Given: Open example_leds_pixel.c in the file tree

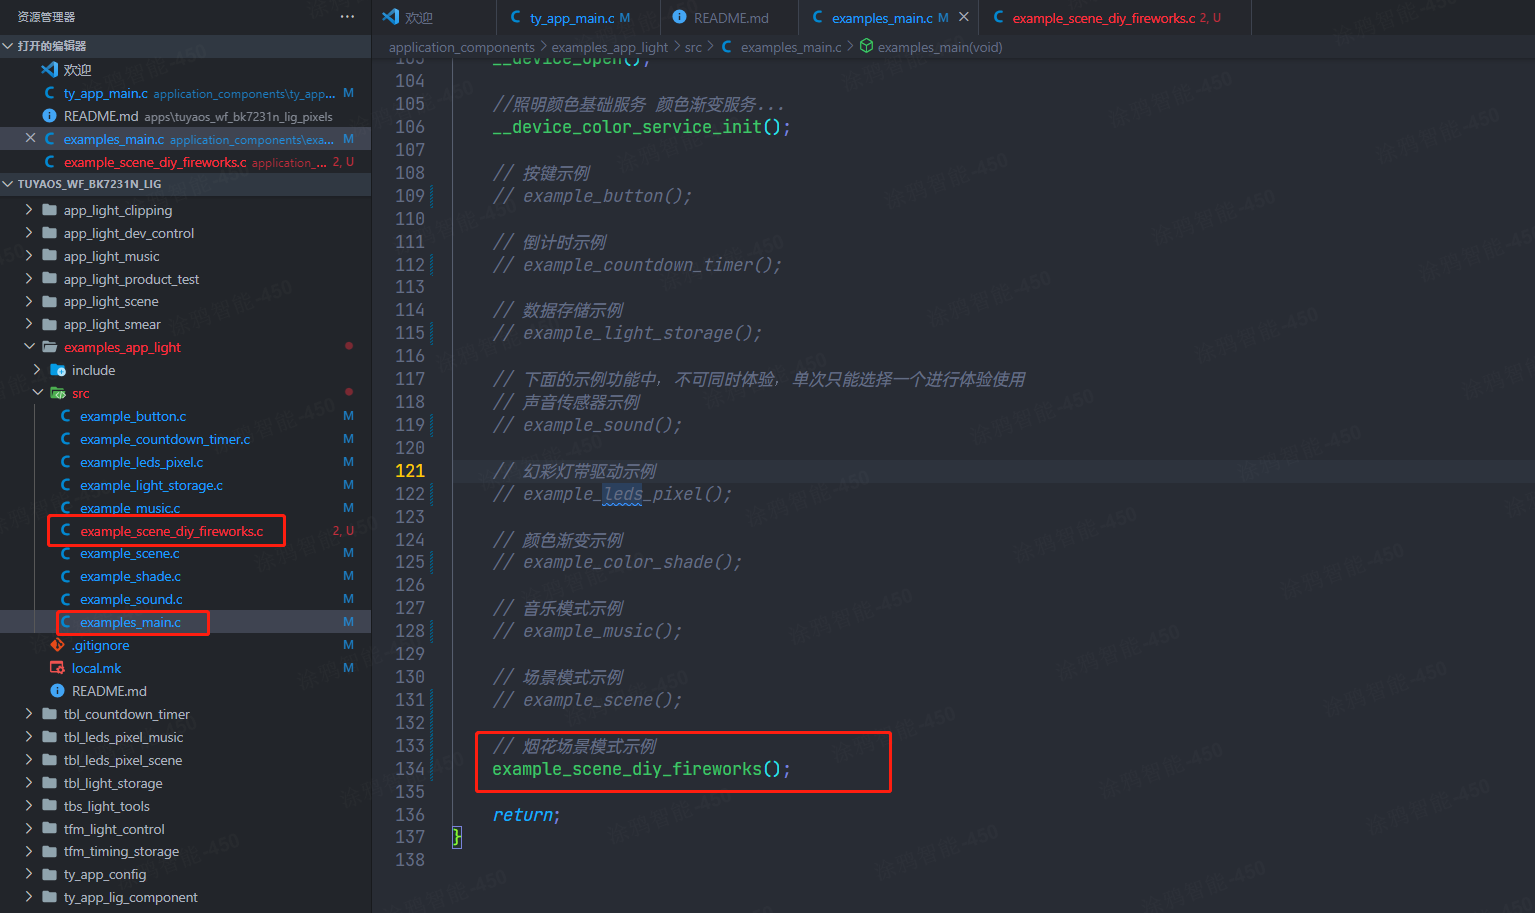Looking at the screenshot, I should point(141,462).
